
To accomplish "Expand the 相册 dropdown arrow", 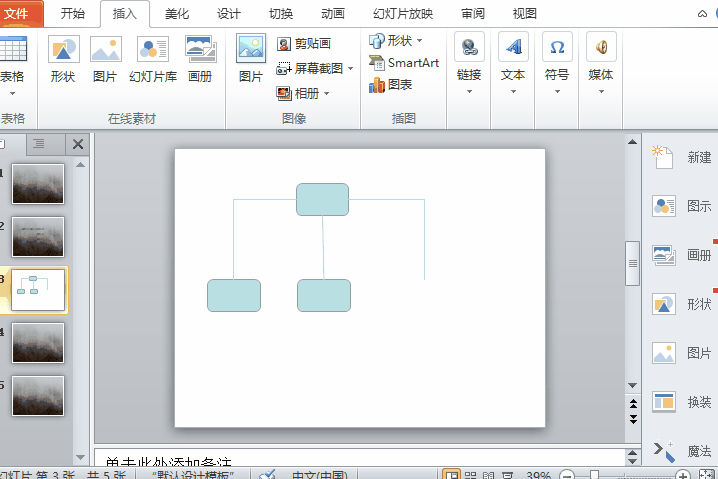I will (326, 93).
